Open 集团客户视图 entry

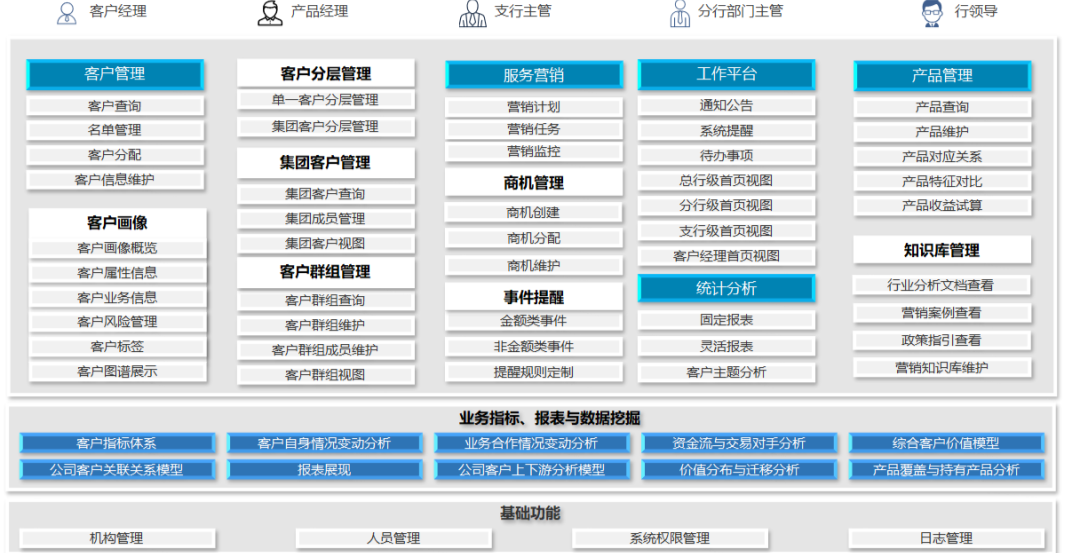pyautogui.click(x=325, y=243)
